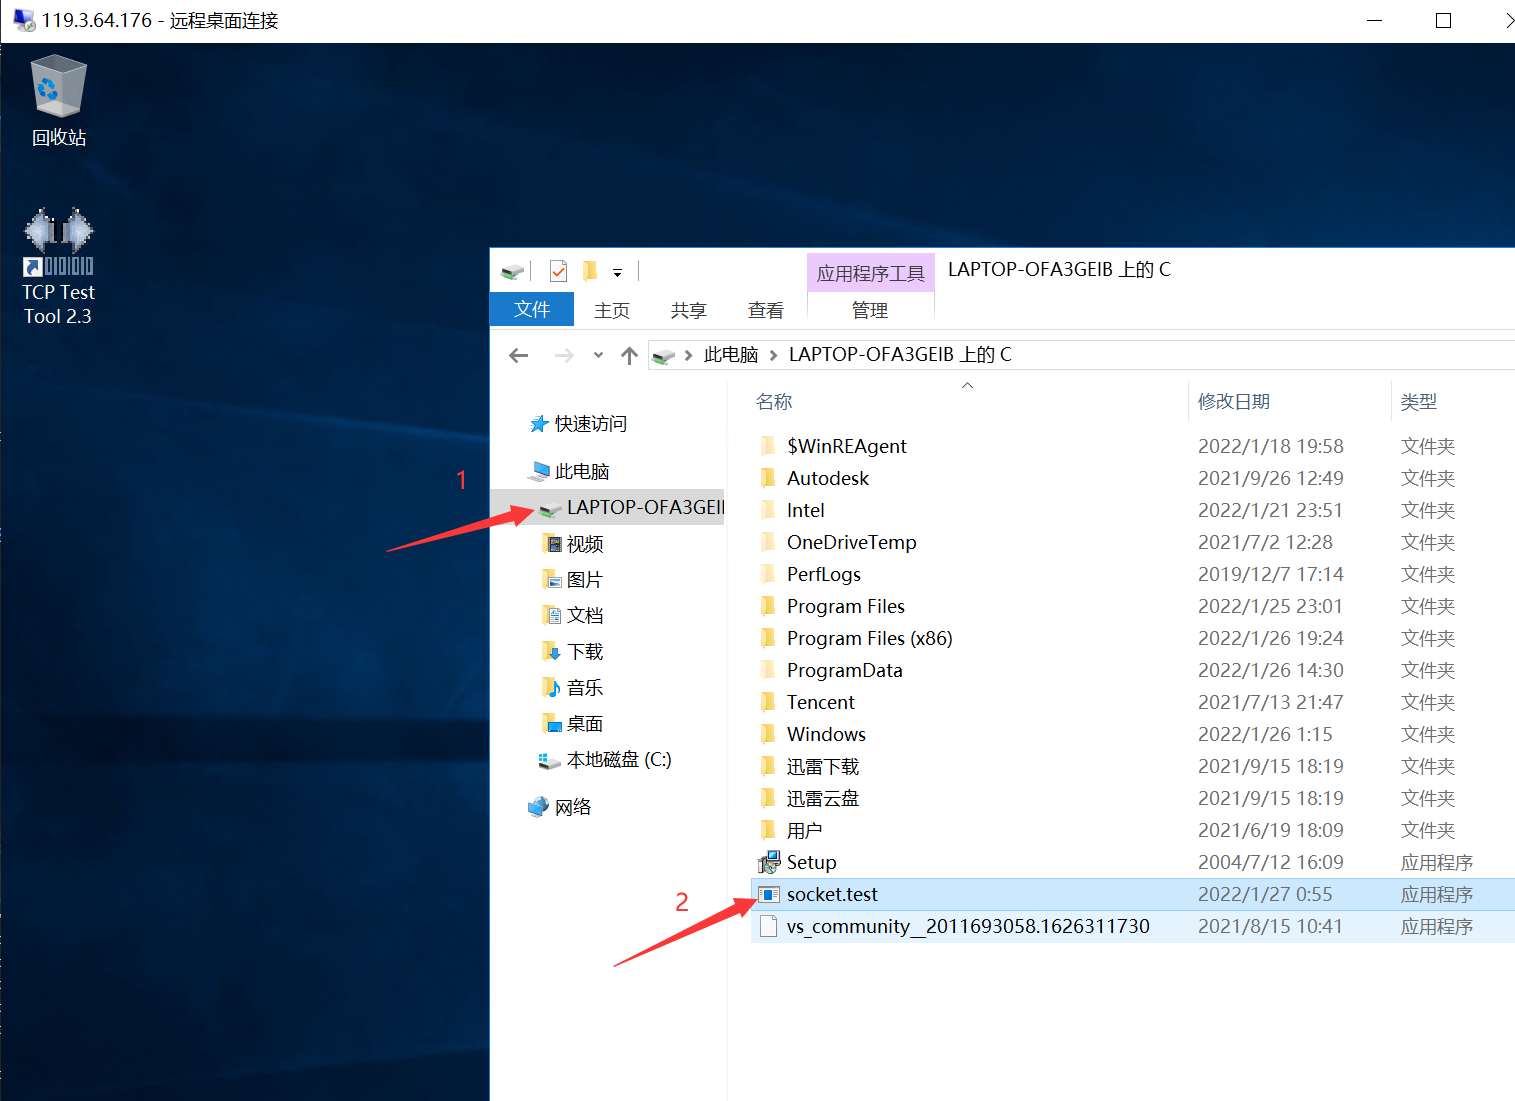Image resolution: width=1515 pixels, height=1101 pixels.
Task: Sort by the 名称 column header
Action: click(x=774, y=402)
